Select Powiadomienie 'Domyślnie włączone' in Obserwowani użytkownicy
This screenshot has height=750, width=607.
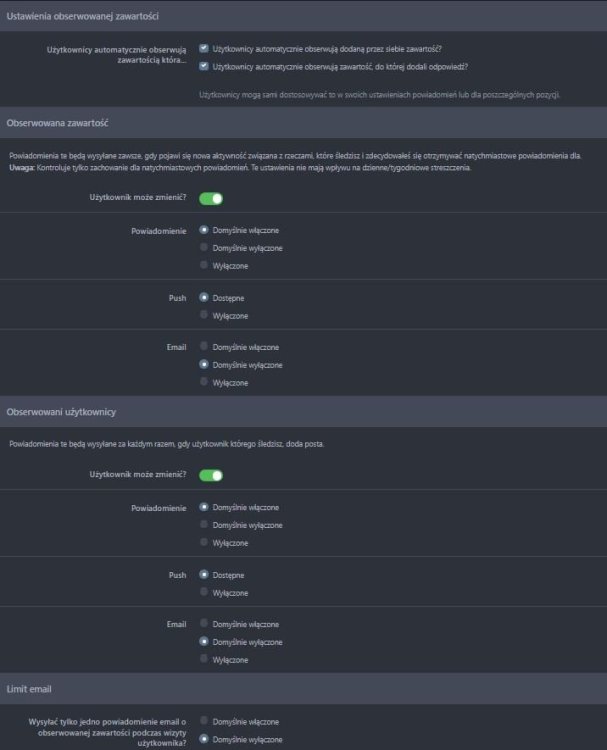pyautogui.click(x=204, y=507)
